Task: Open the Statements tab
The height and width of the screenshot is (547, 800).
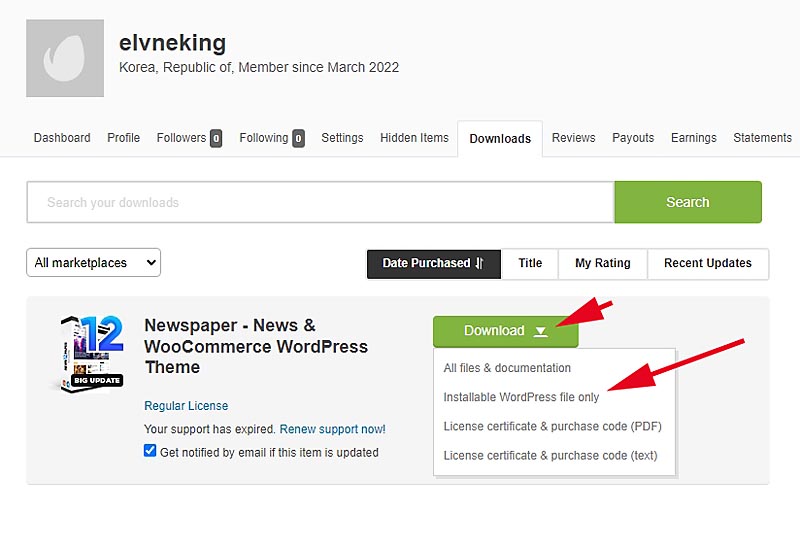Action: (x=762, y=138)
